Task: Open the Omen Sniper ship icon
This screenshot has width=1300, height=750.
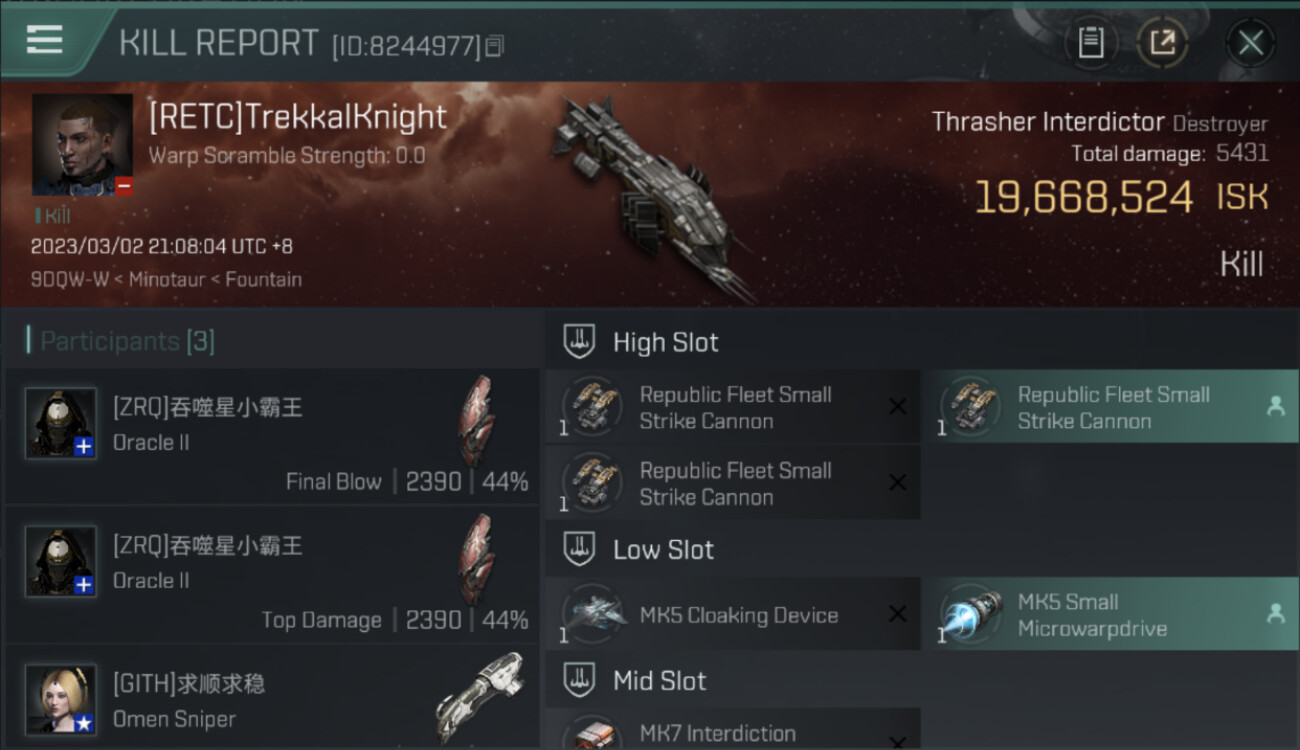Action: [480, 697]
